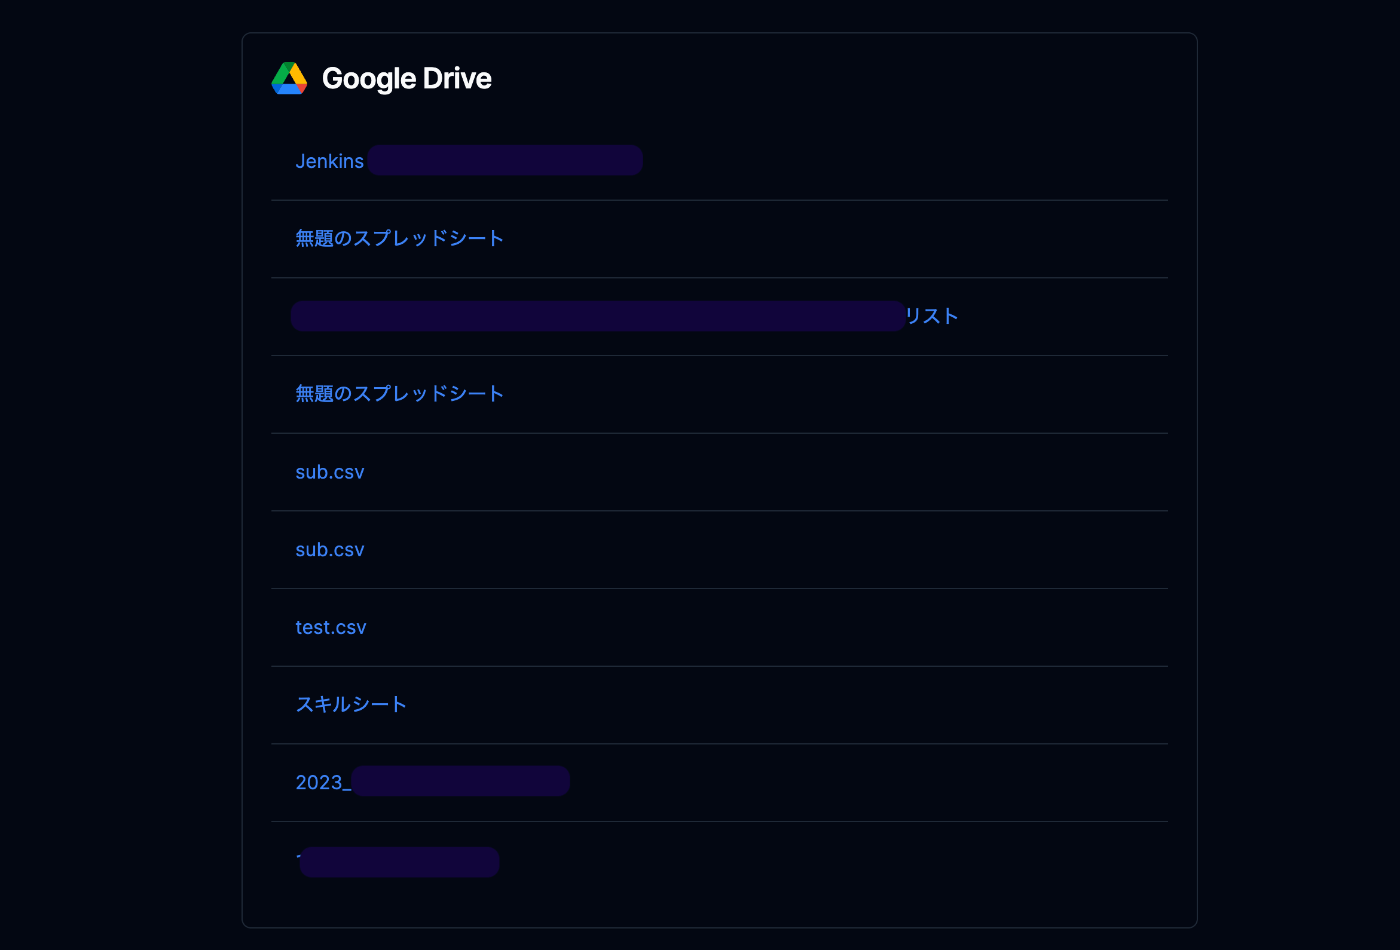Open sub.csv directly under 無題のスプレッドシート
The width and height of the screenshot is (1400, 950).
[330, 472]
